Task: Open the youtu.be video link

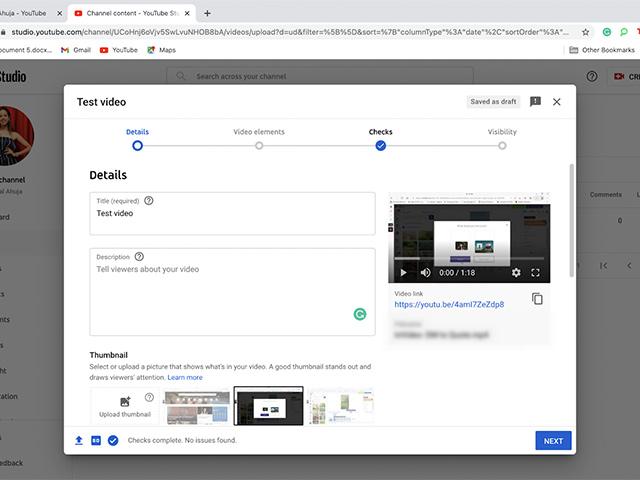Action: (x=449, y=304)
